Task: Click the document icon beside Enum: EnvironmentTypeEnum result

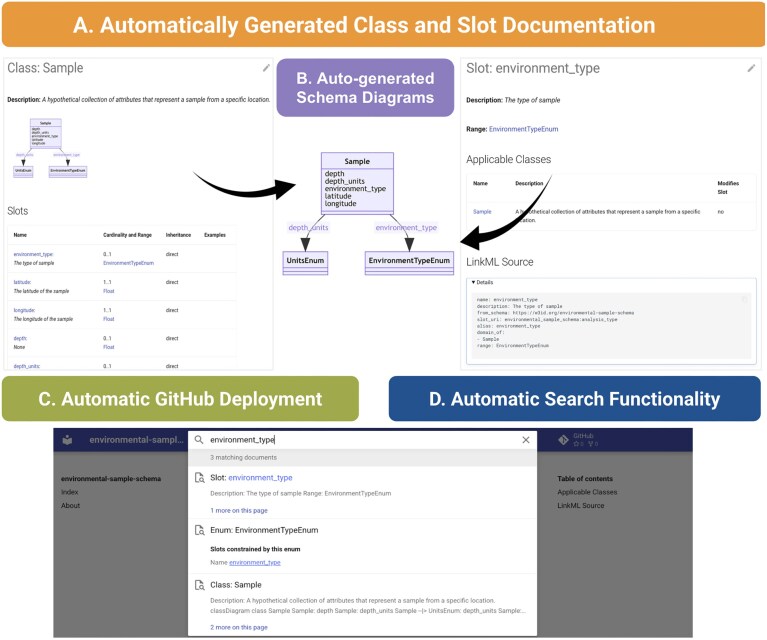Action: 200,530
